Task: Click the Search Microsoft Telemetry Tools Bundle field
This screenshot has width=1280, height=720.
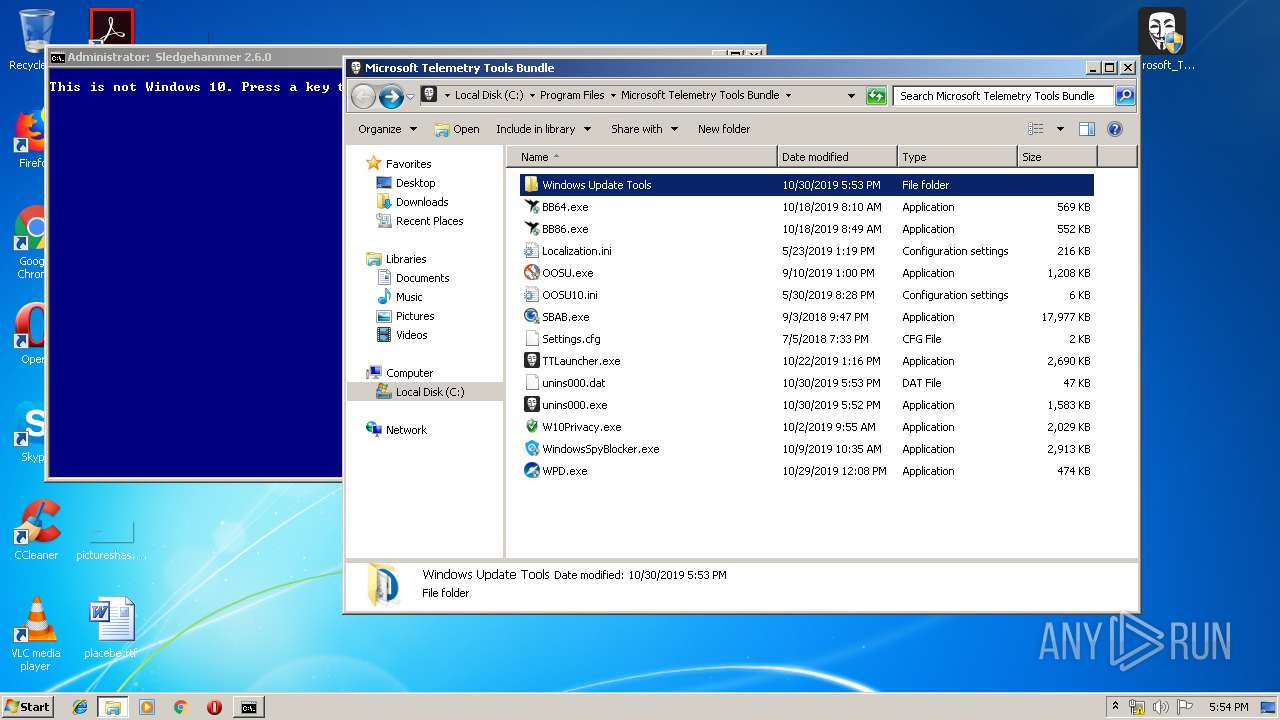Action: pyautogui.click(x=1003, y=96)
